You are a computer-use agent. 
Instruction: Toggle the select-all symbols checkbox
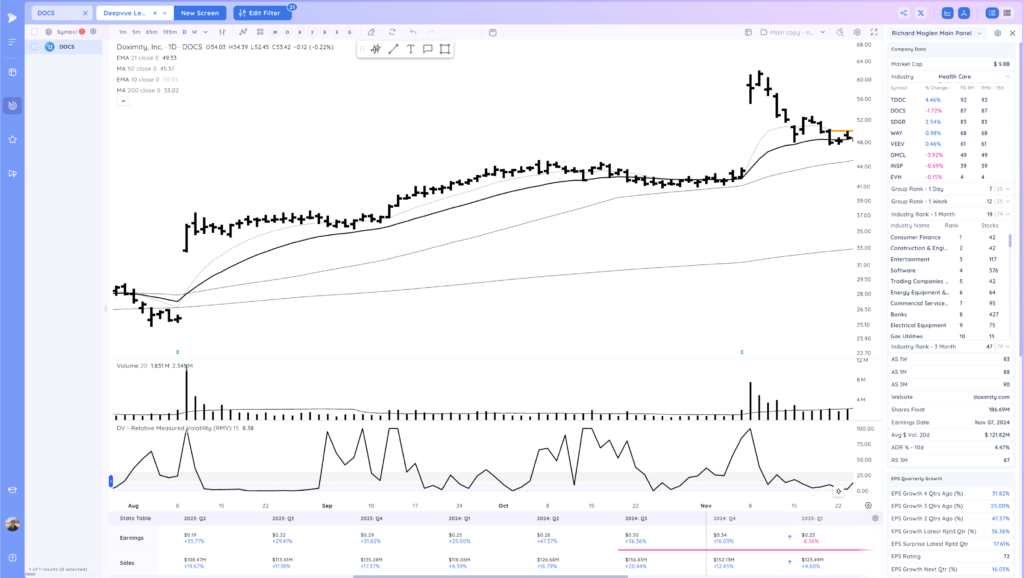[35, 31]
